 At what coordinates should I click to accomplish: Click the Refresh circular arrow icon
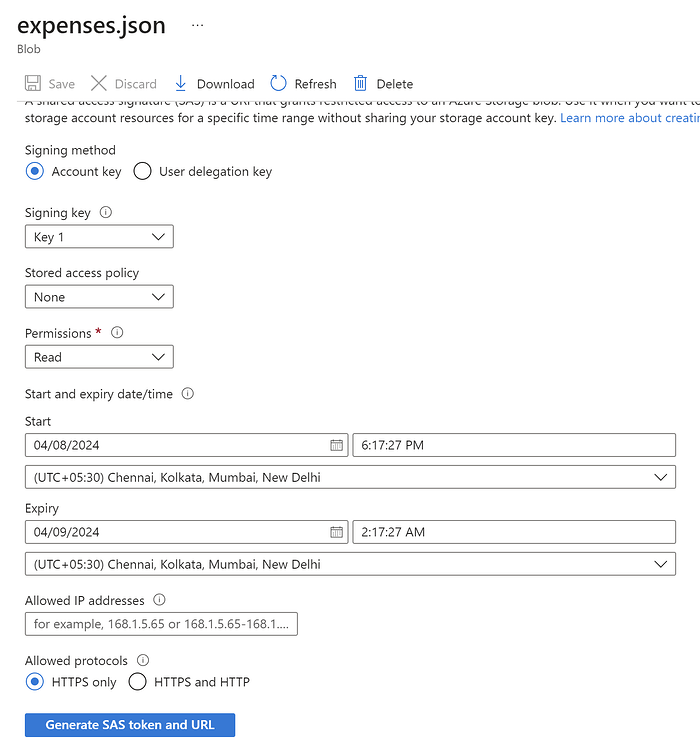pos(278,83)
